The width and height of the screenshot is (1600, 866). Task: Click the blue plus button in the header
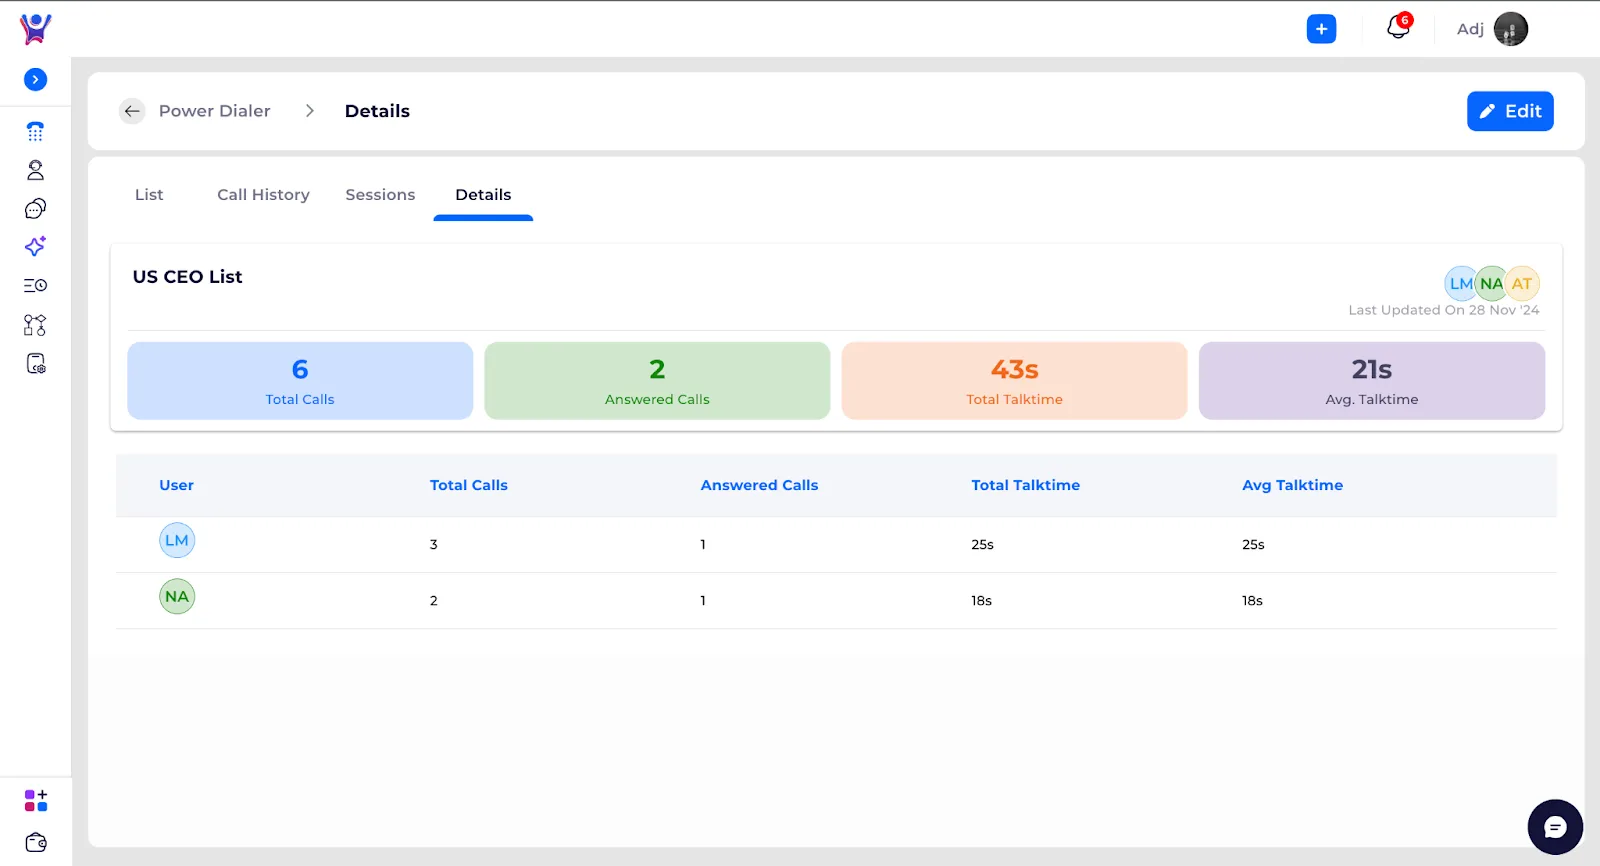pyautogui.click(x=1321, y=29)
